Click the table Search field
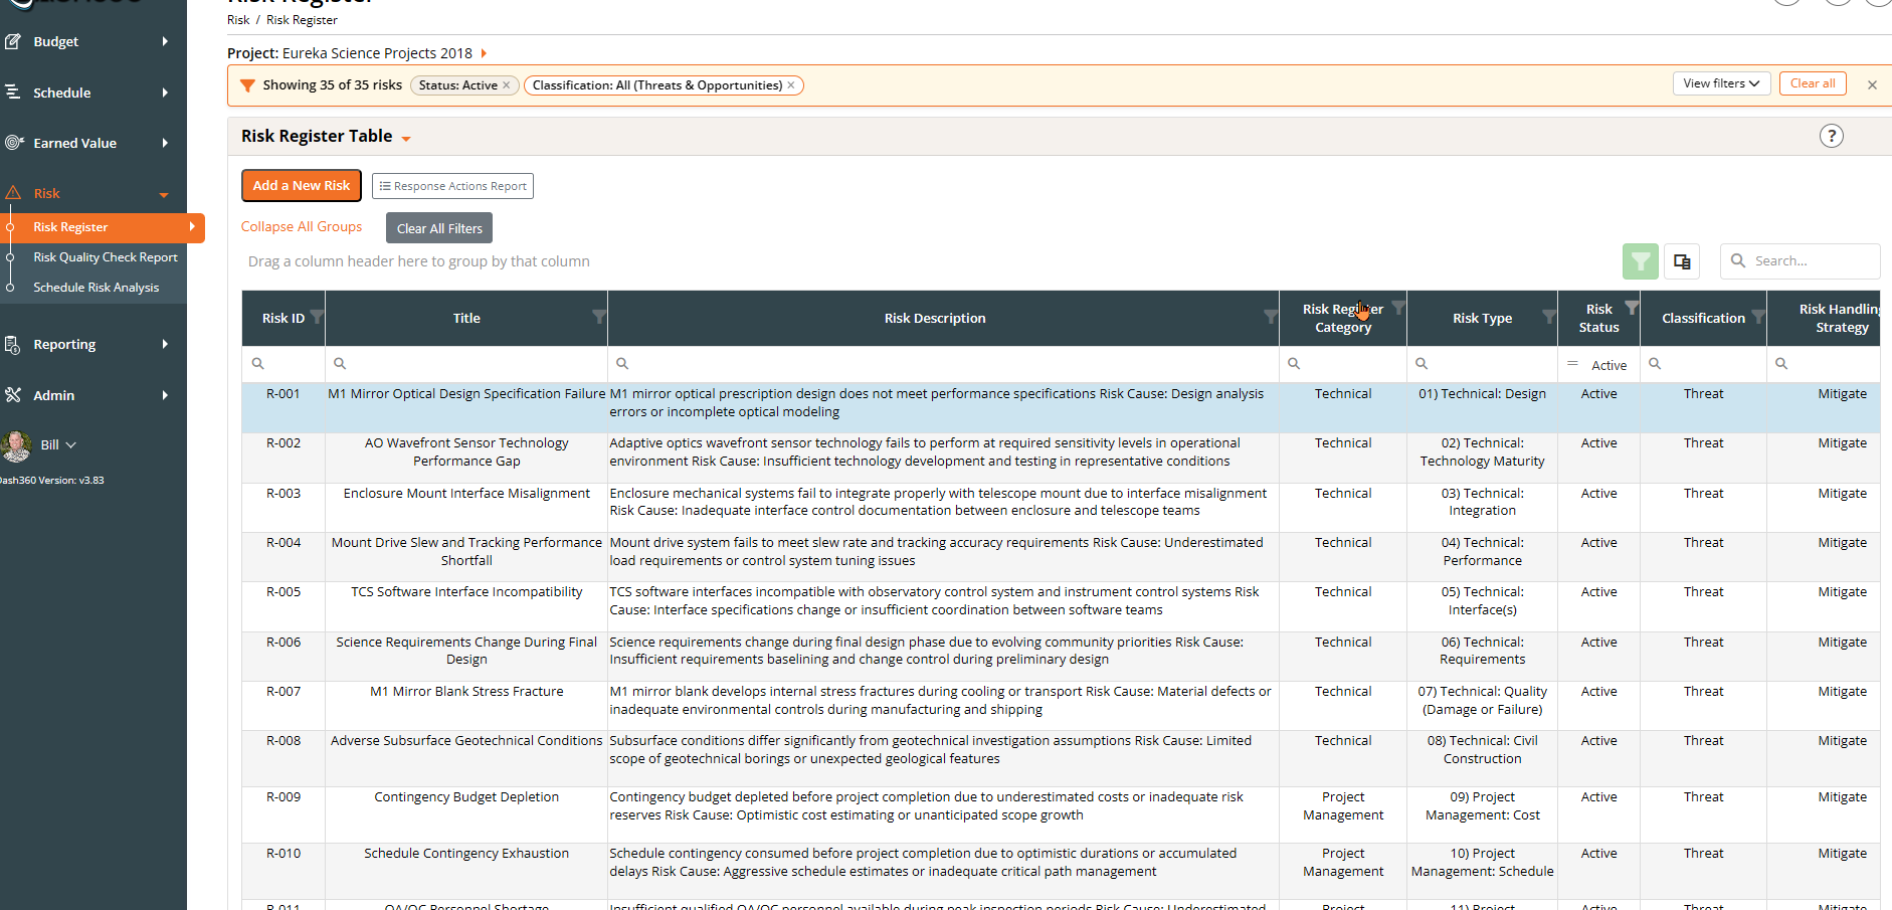This screenshot has width=1892, height=910. (1800, 262)
